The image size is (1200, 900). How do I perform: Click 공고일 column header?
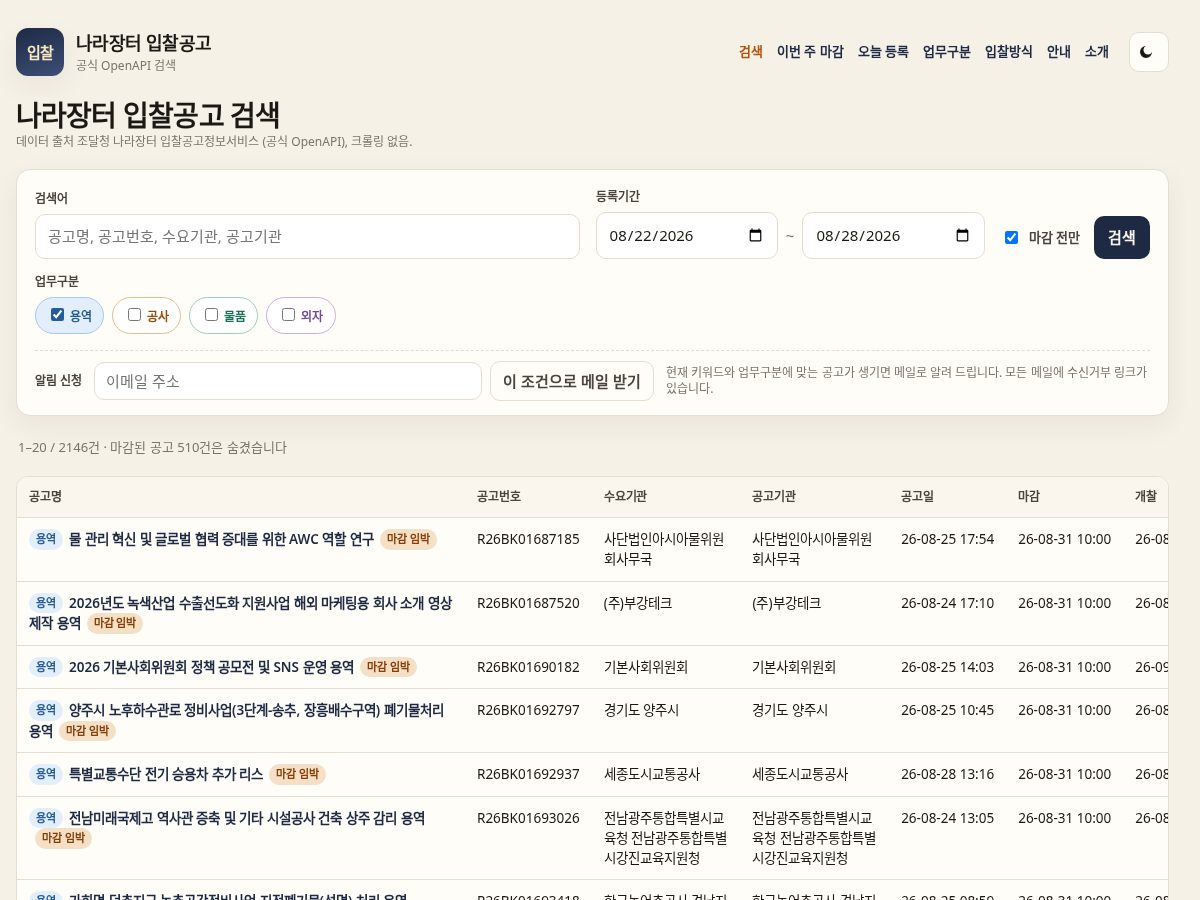coord(917,496)
